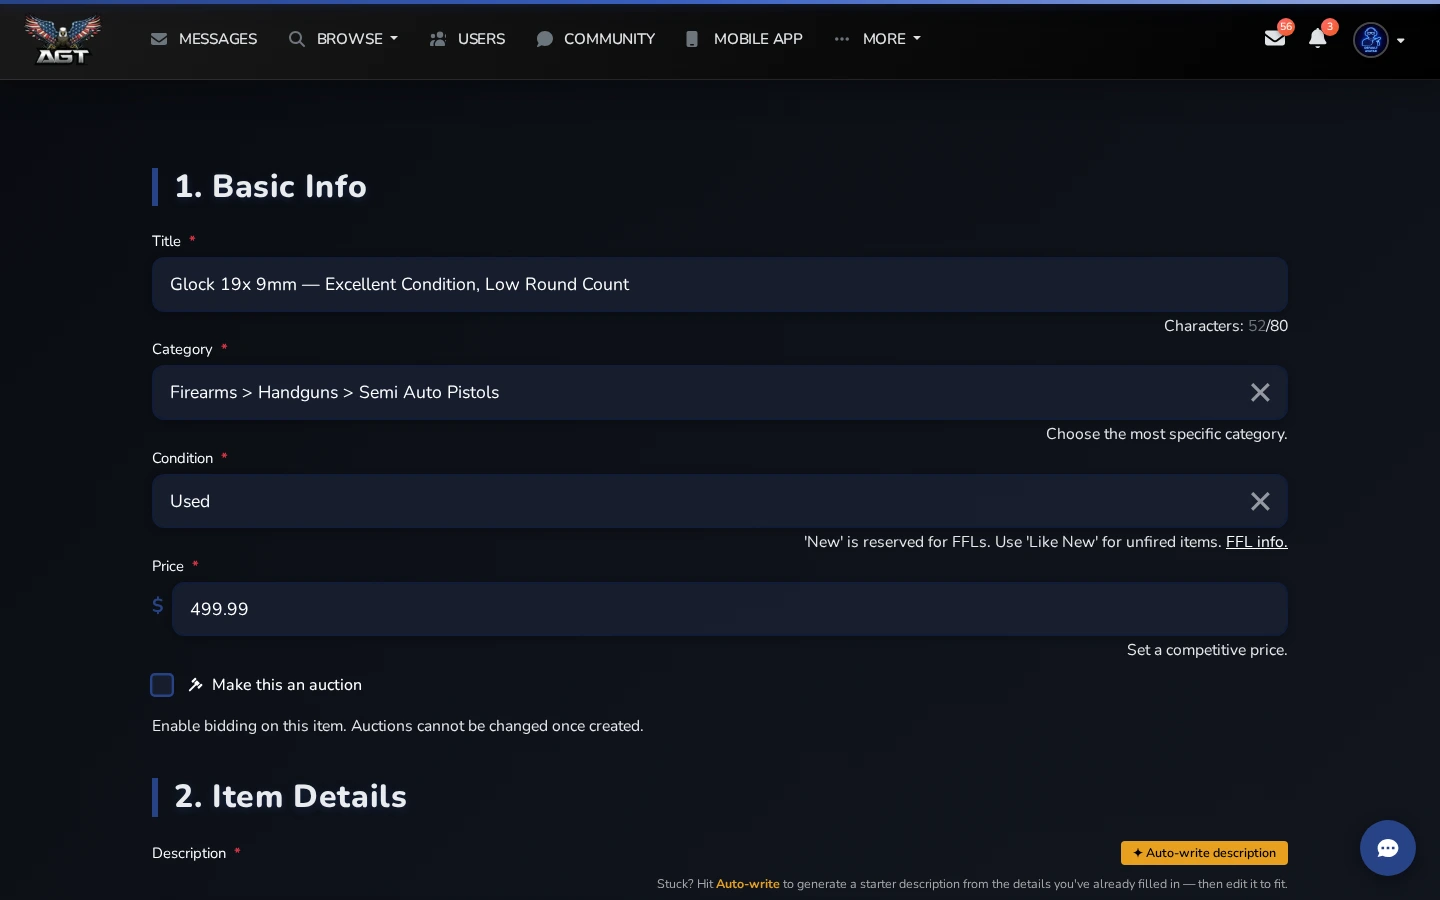Click the Item Details section heading
1440x900 pixels.
coord(290,797)
